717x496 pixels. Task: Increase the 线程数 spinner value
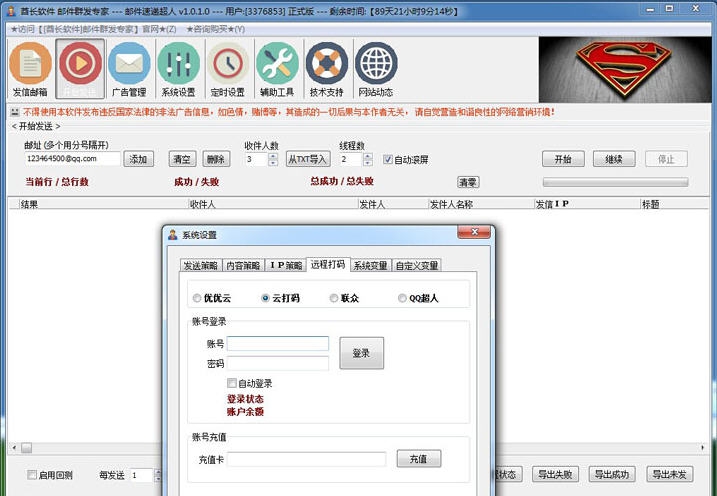click(368, 155)
